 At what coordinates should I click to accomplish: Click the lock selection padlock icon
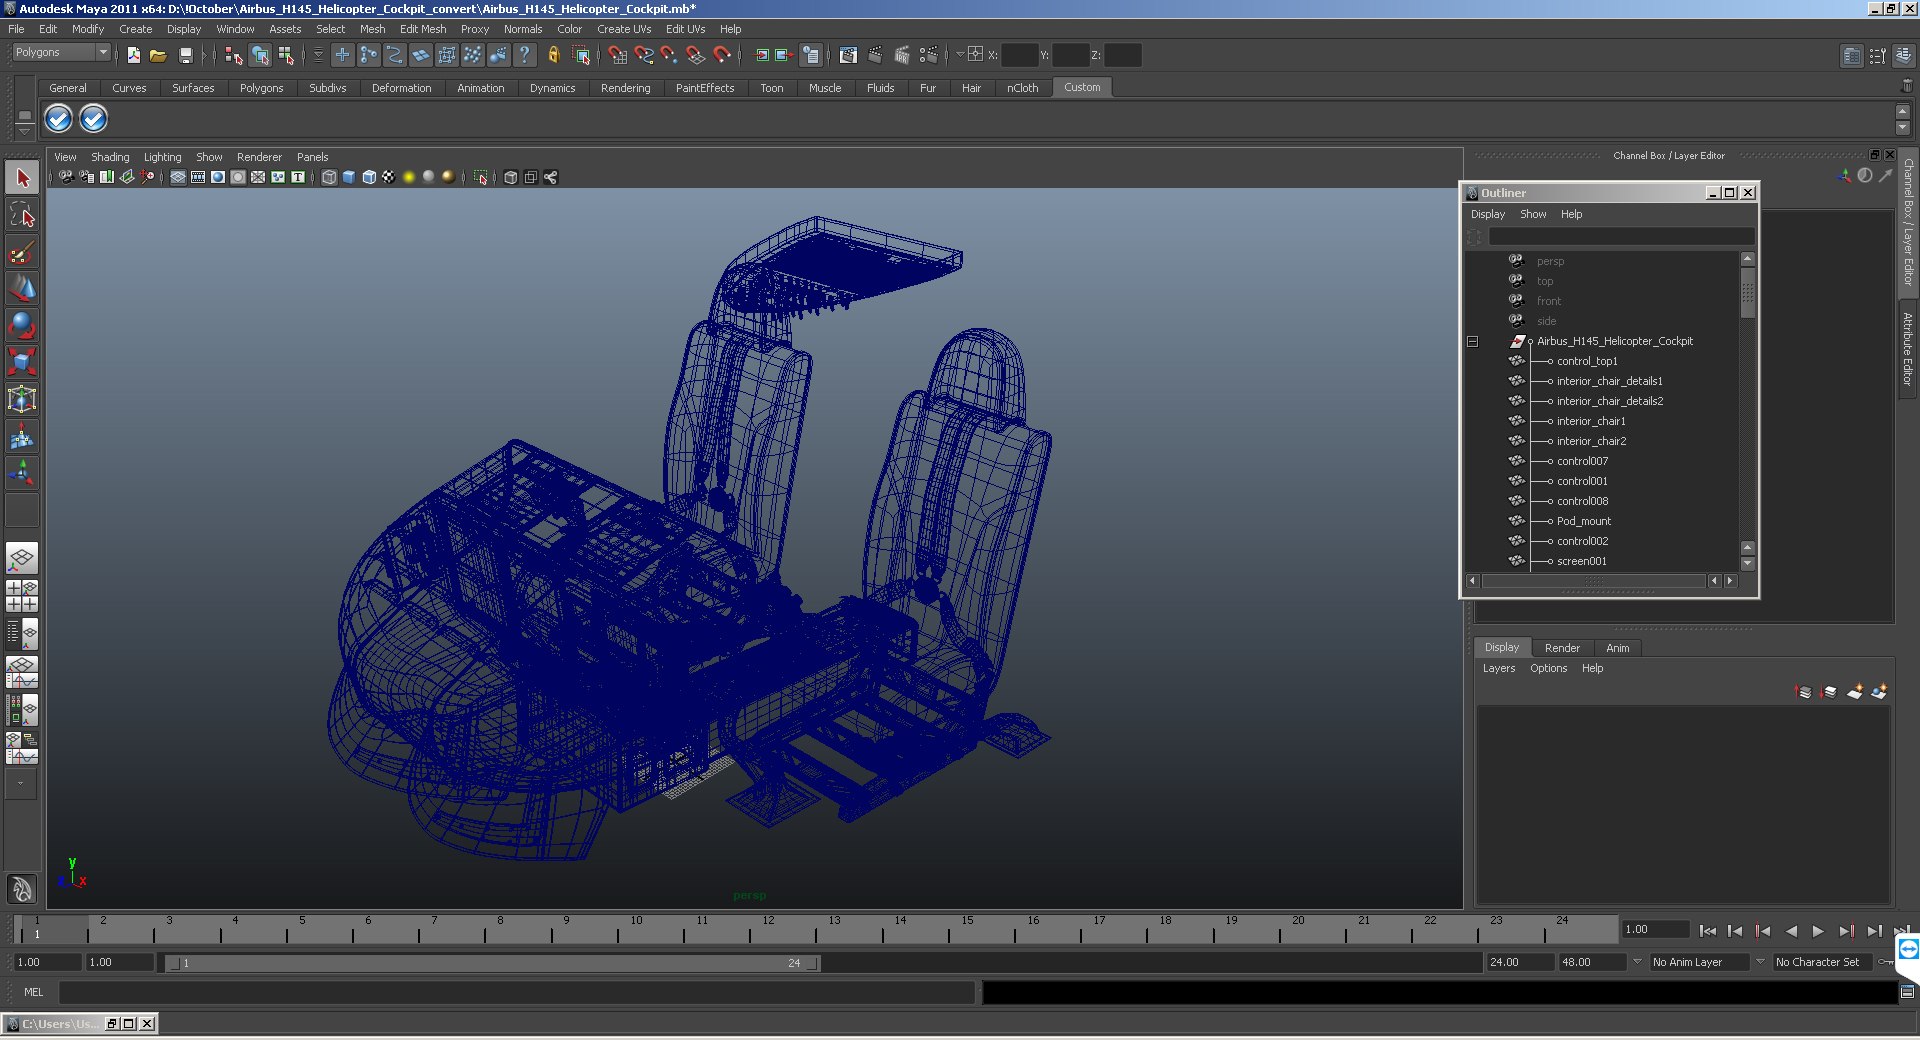(553, 55)
